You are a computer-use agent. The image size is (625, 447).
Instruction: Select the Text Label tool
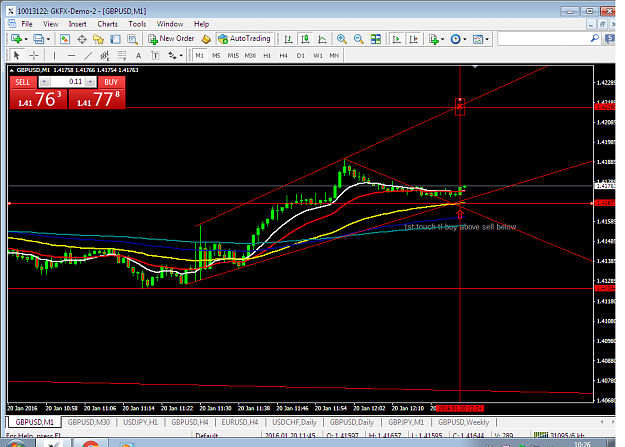click(155, 55)
